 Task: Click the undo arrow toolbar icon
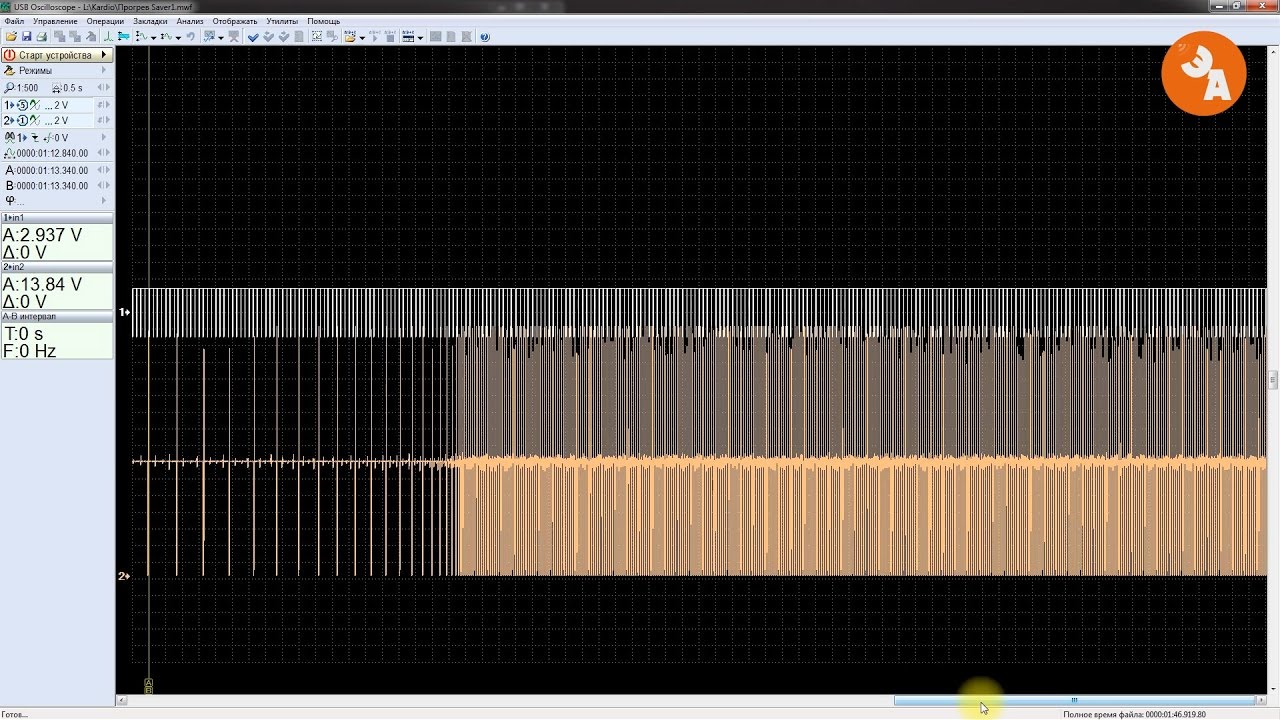190,37
